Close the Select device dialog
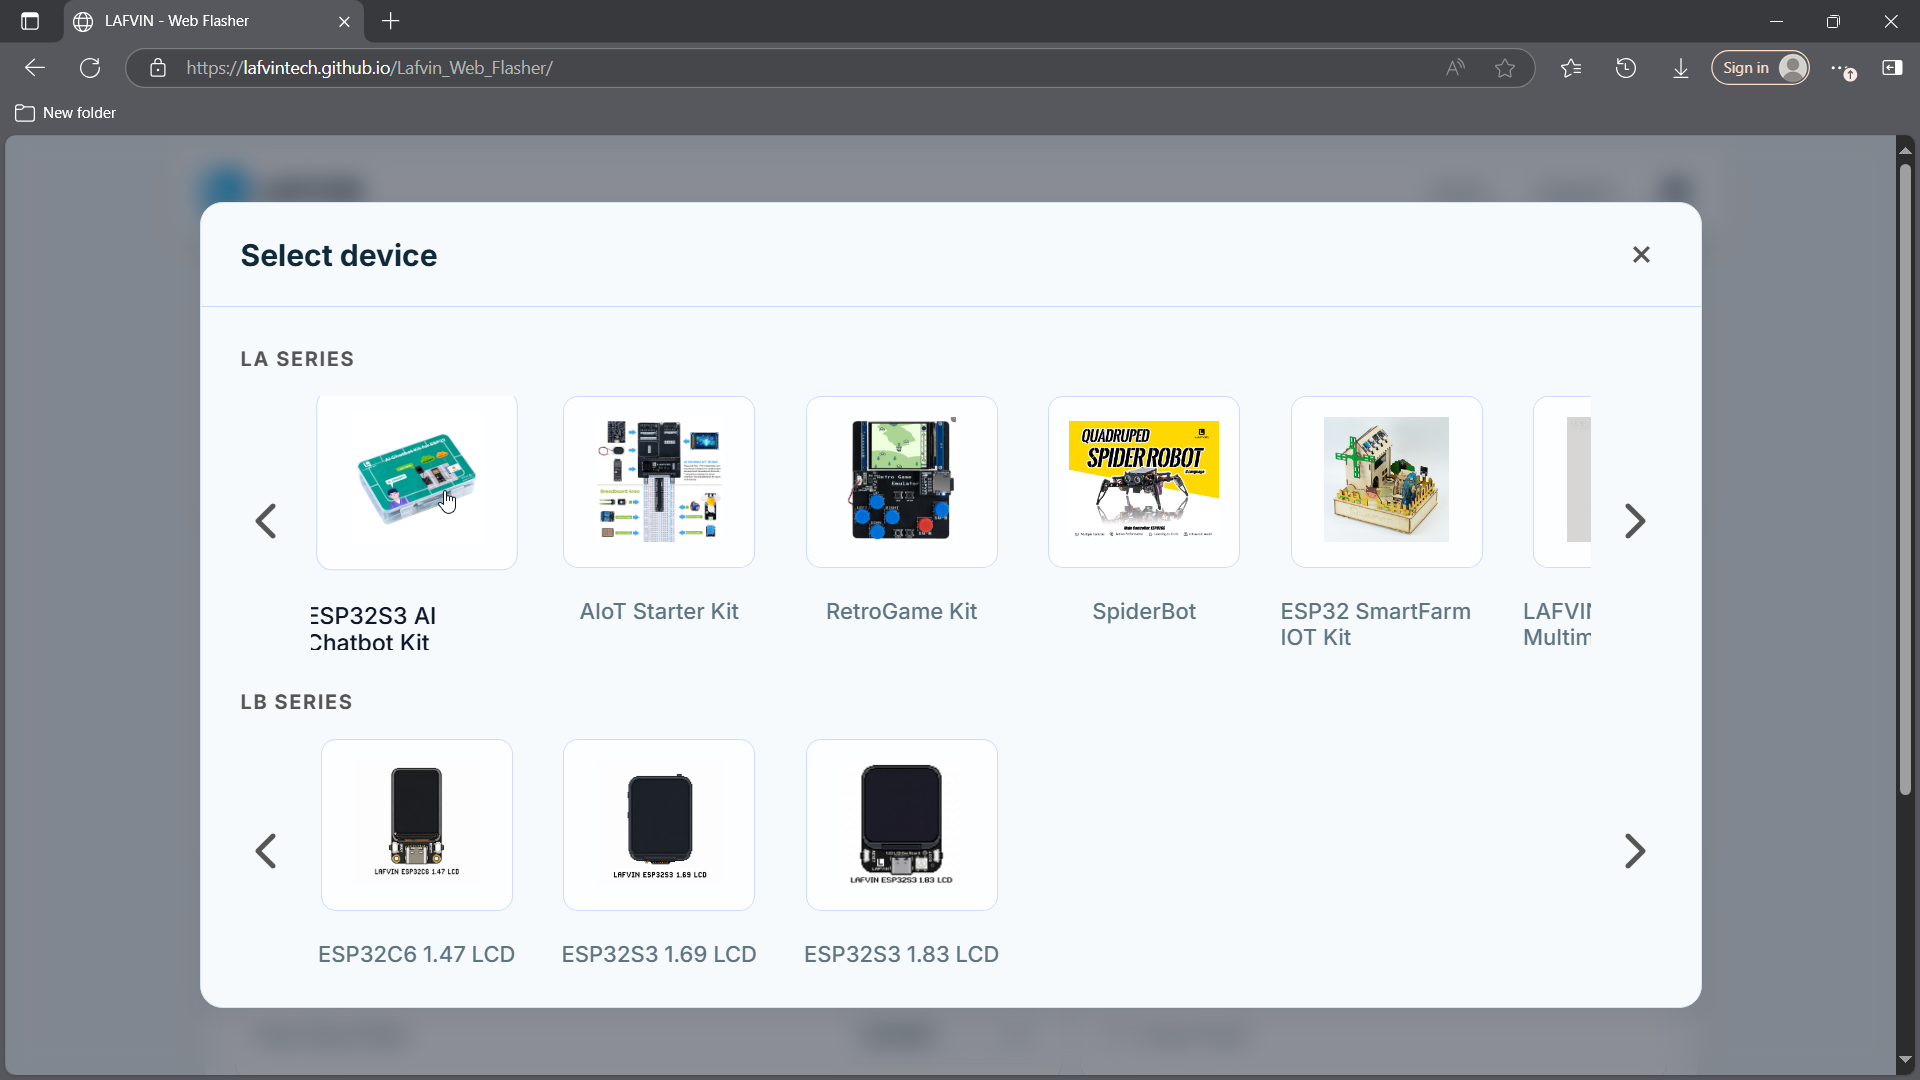The height and width of the screenshot is (1080, 1920). pos(1641,255)
